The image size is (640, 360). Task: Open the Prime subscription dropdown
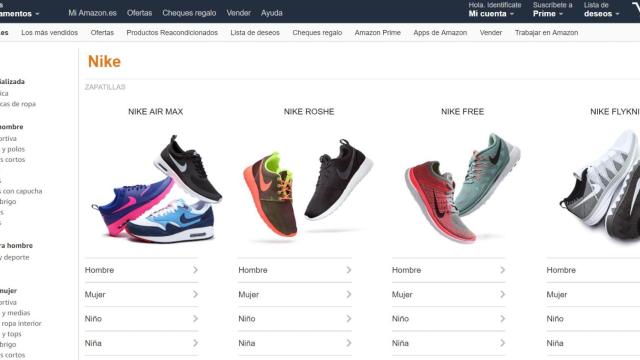pos(552,9)
